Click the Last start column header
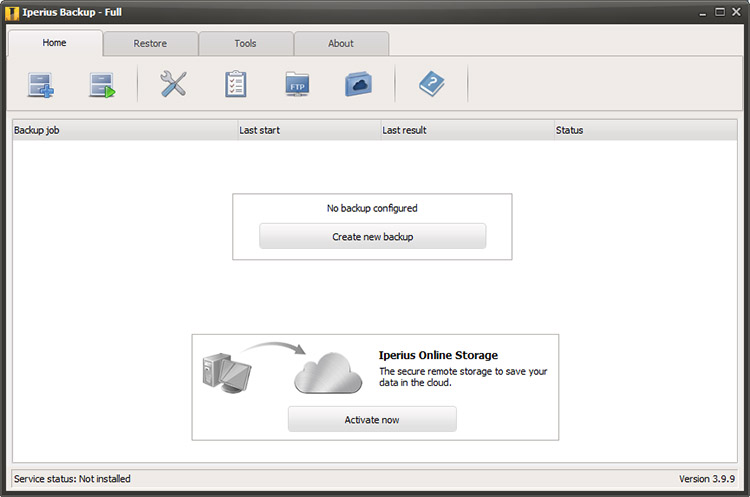Image resolution: width=750 pixels, height=497 pixels. click(309, 130)
